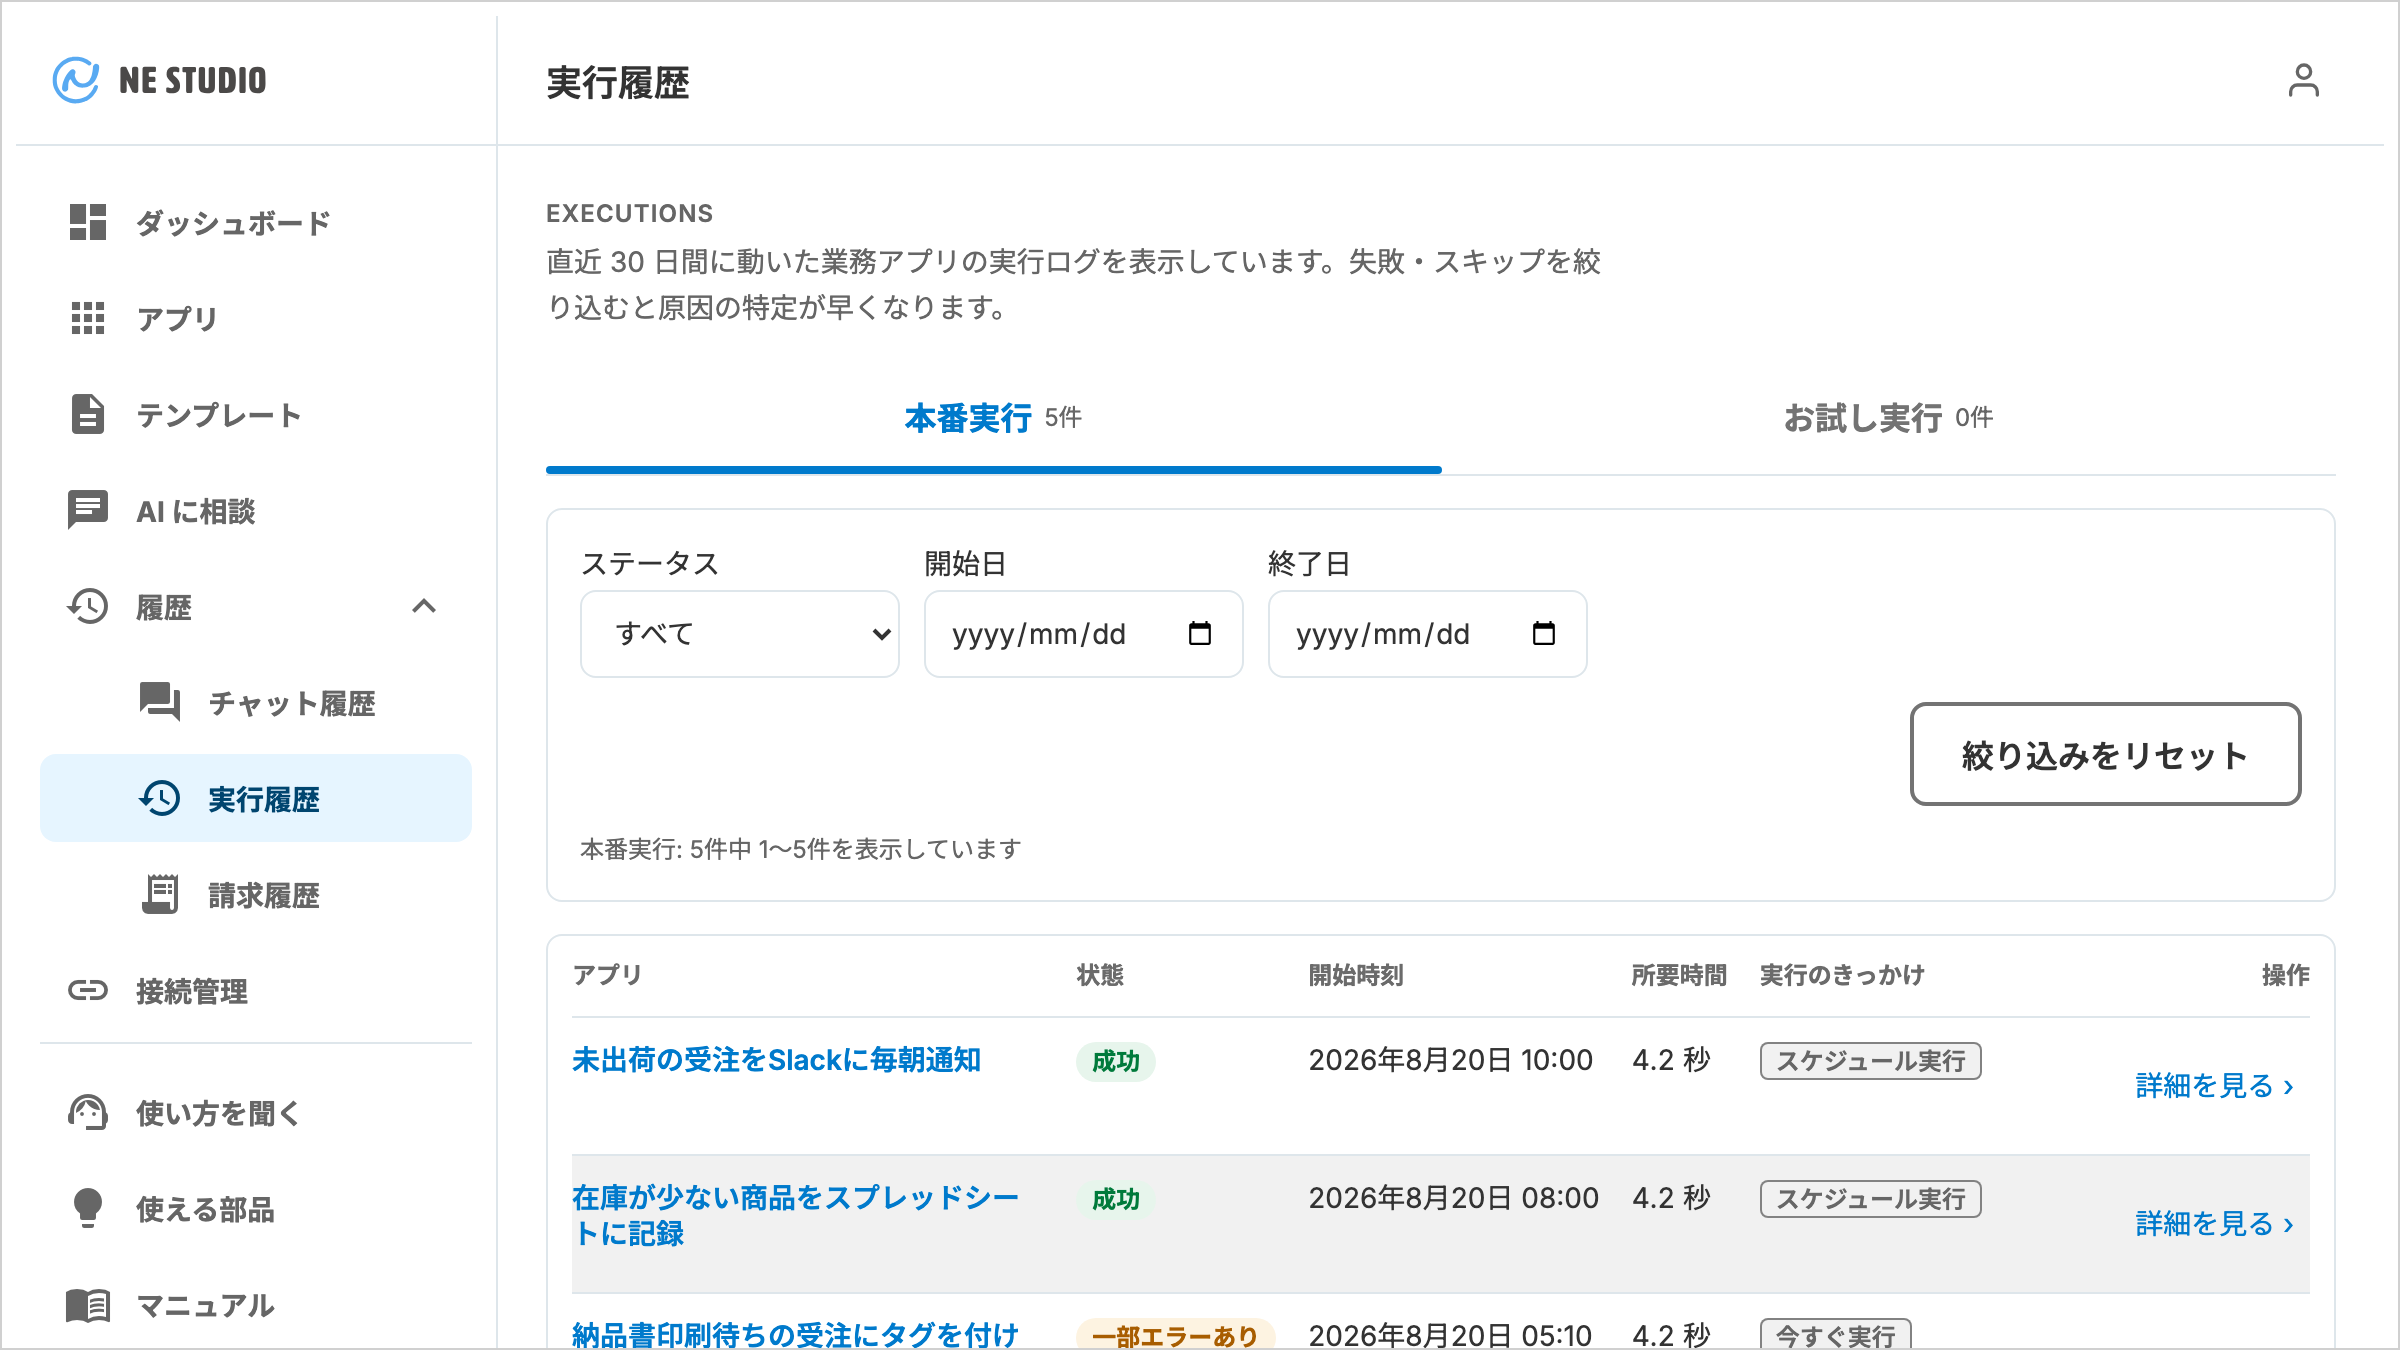Screen dimensions: 2400x1350
Task: Open calendar picker in 開始日 field
Action: (1200, 634)
